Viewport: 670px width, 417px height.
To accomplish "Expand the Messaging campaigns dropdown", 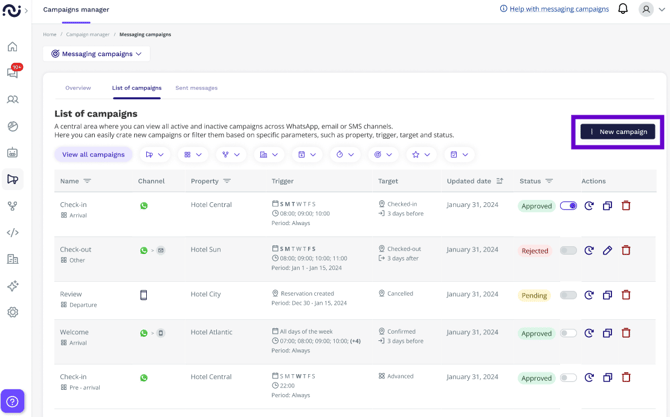I will (97, 54).
